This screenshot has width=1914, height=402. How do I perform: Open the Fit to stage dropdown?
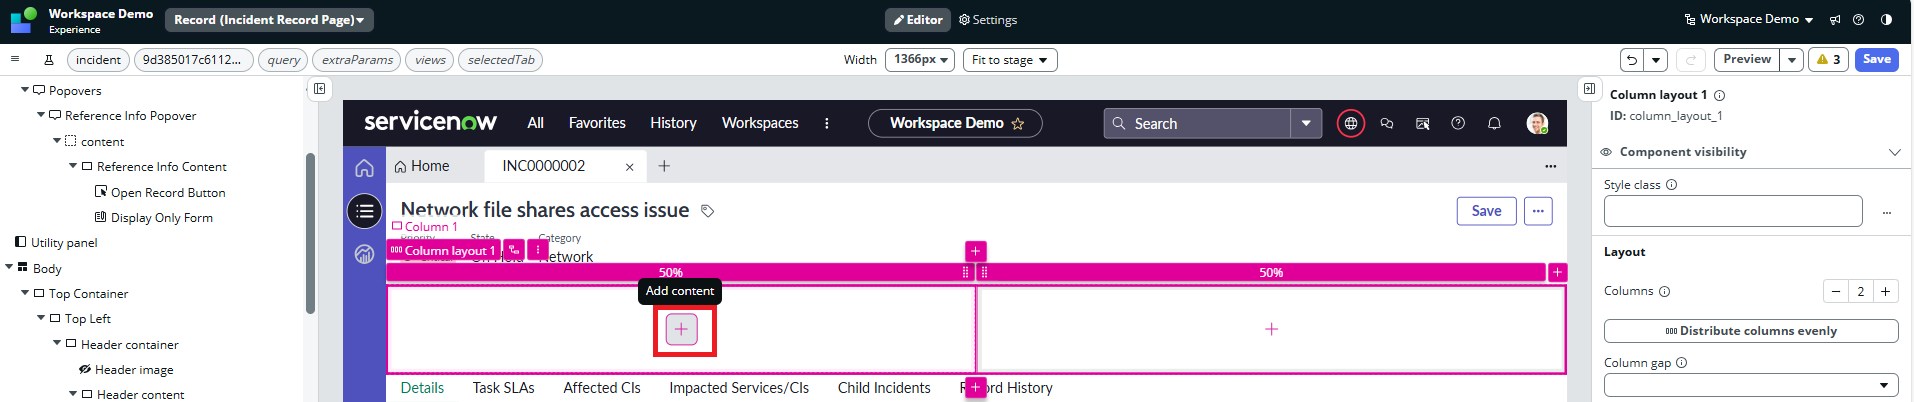(x=1010, y=60)
